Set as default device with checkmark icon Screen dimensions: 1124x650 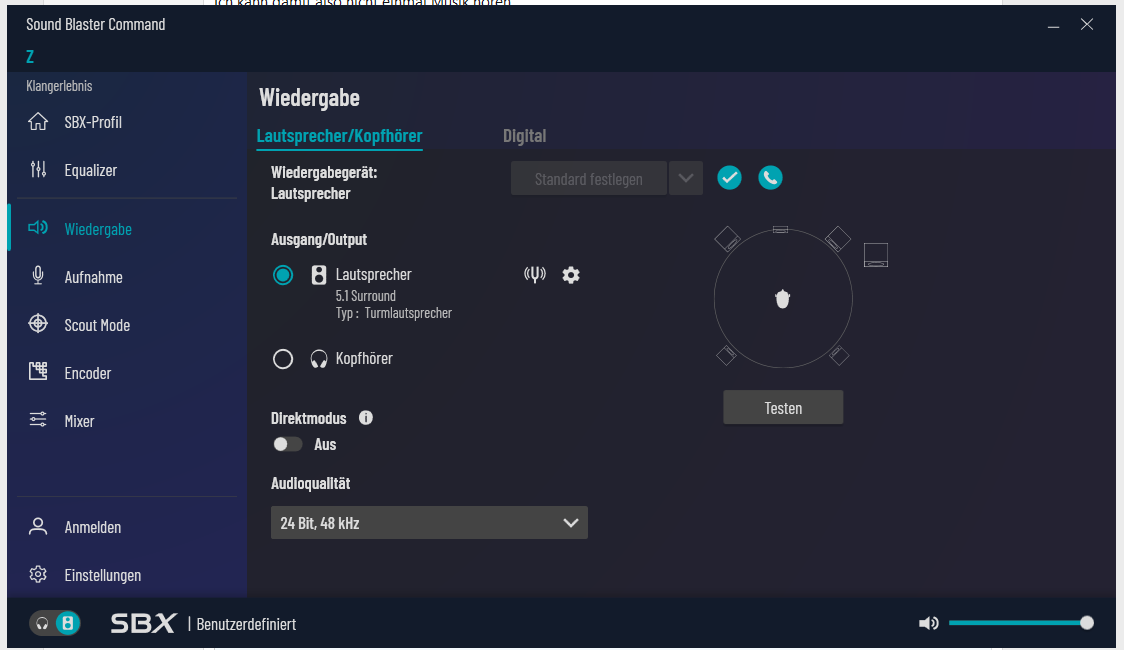click(729, 178)
